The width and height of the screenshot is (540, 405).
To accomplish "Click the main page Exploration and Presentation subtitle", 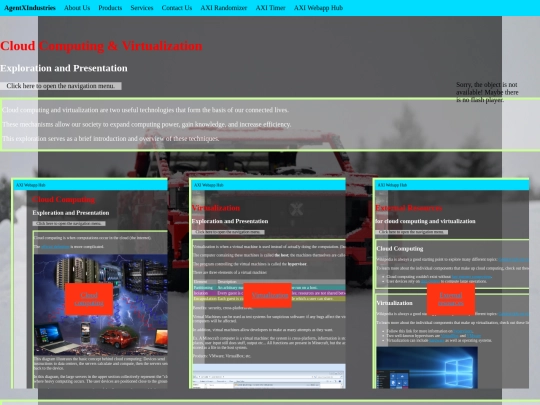I will point(64,68).
